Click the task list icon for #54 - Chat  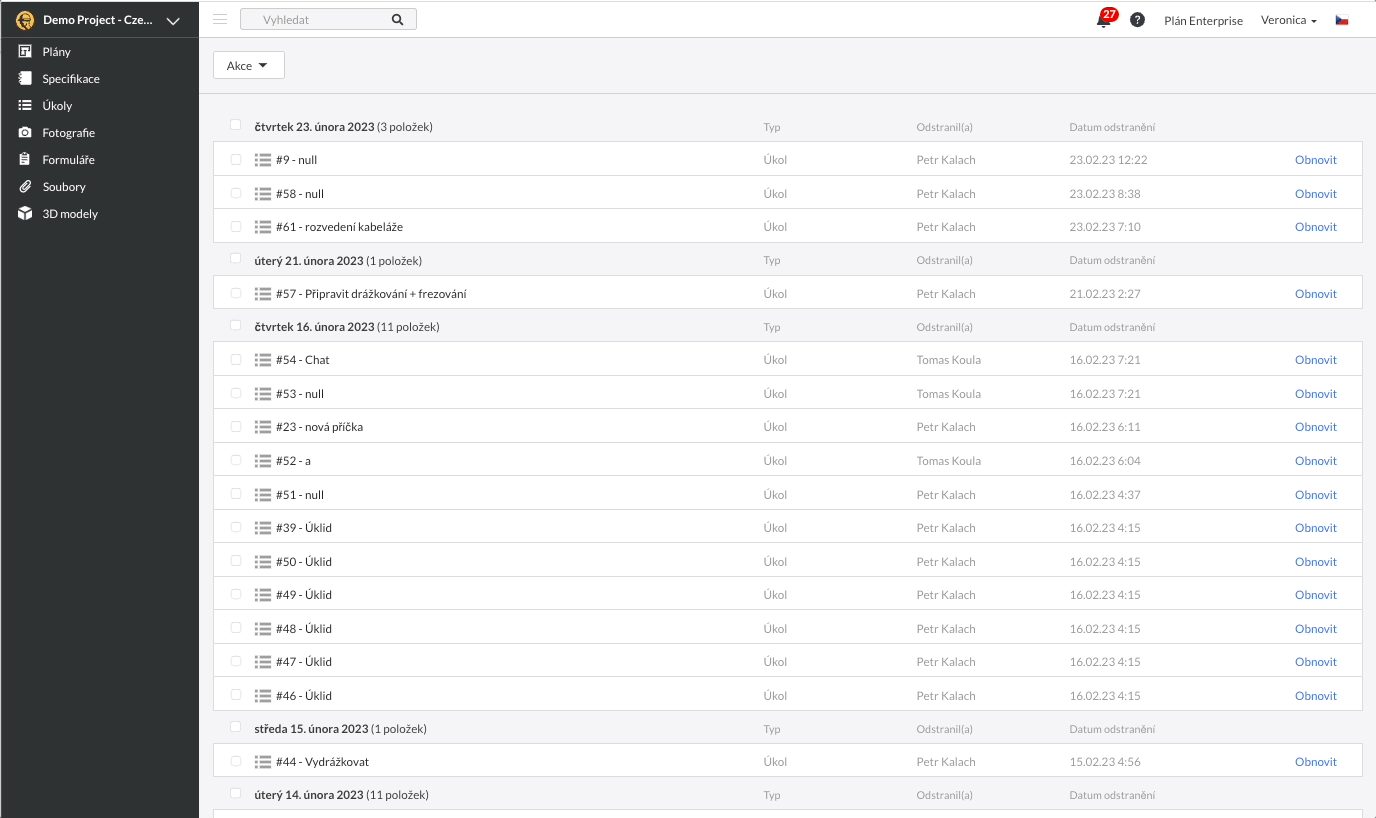click(263, 360)
